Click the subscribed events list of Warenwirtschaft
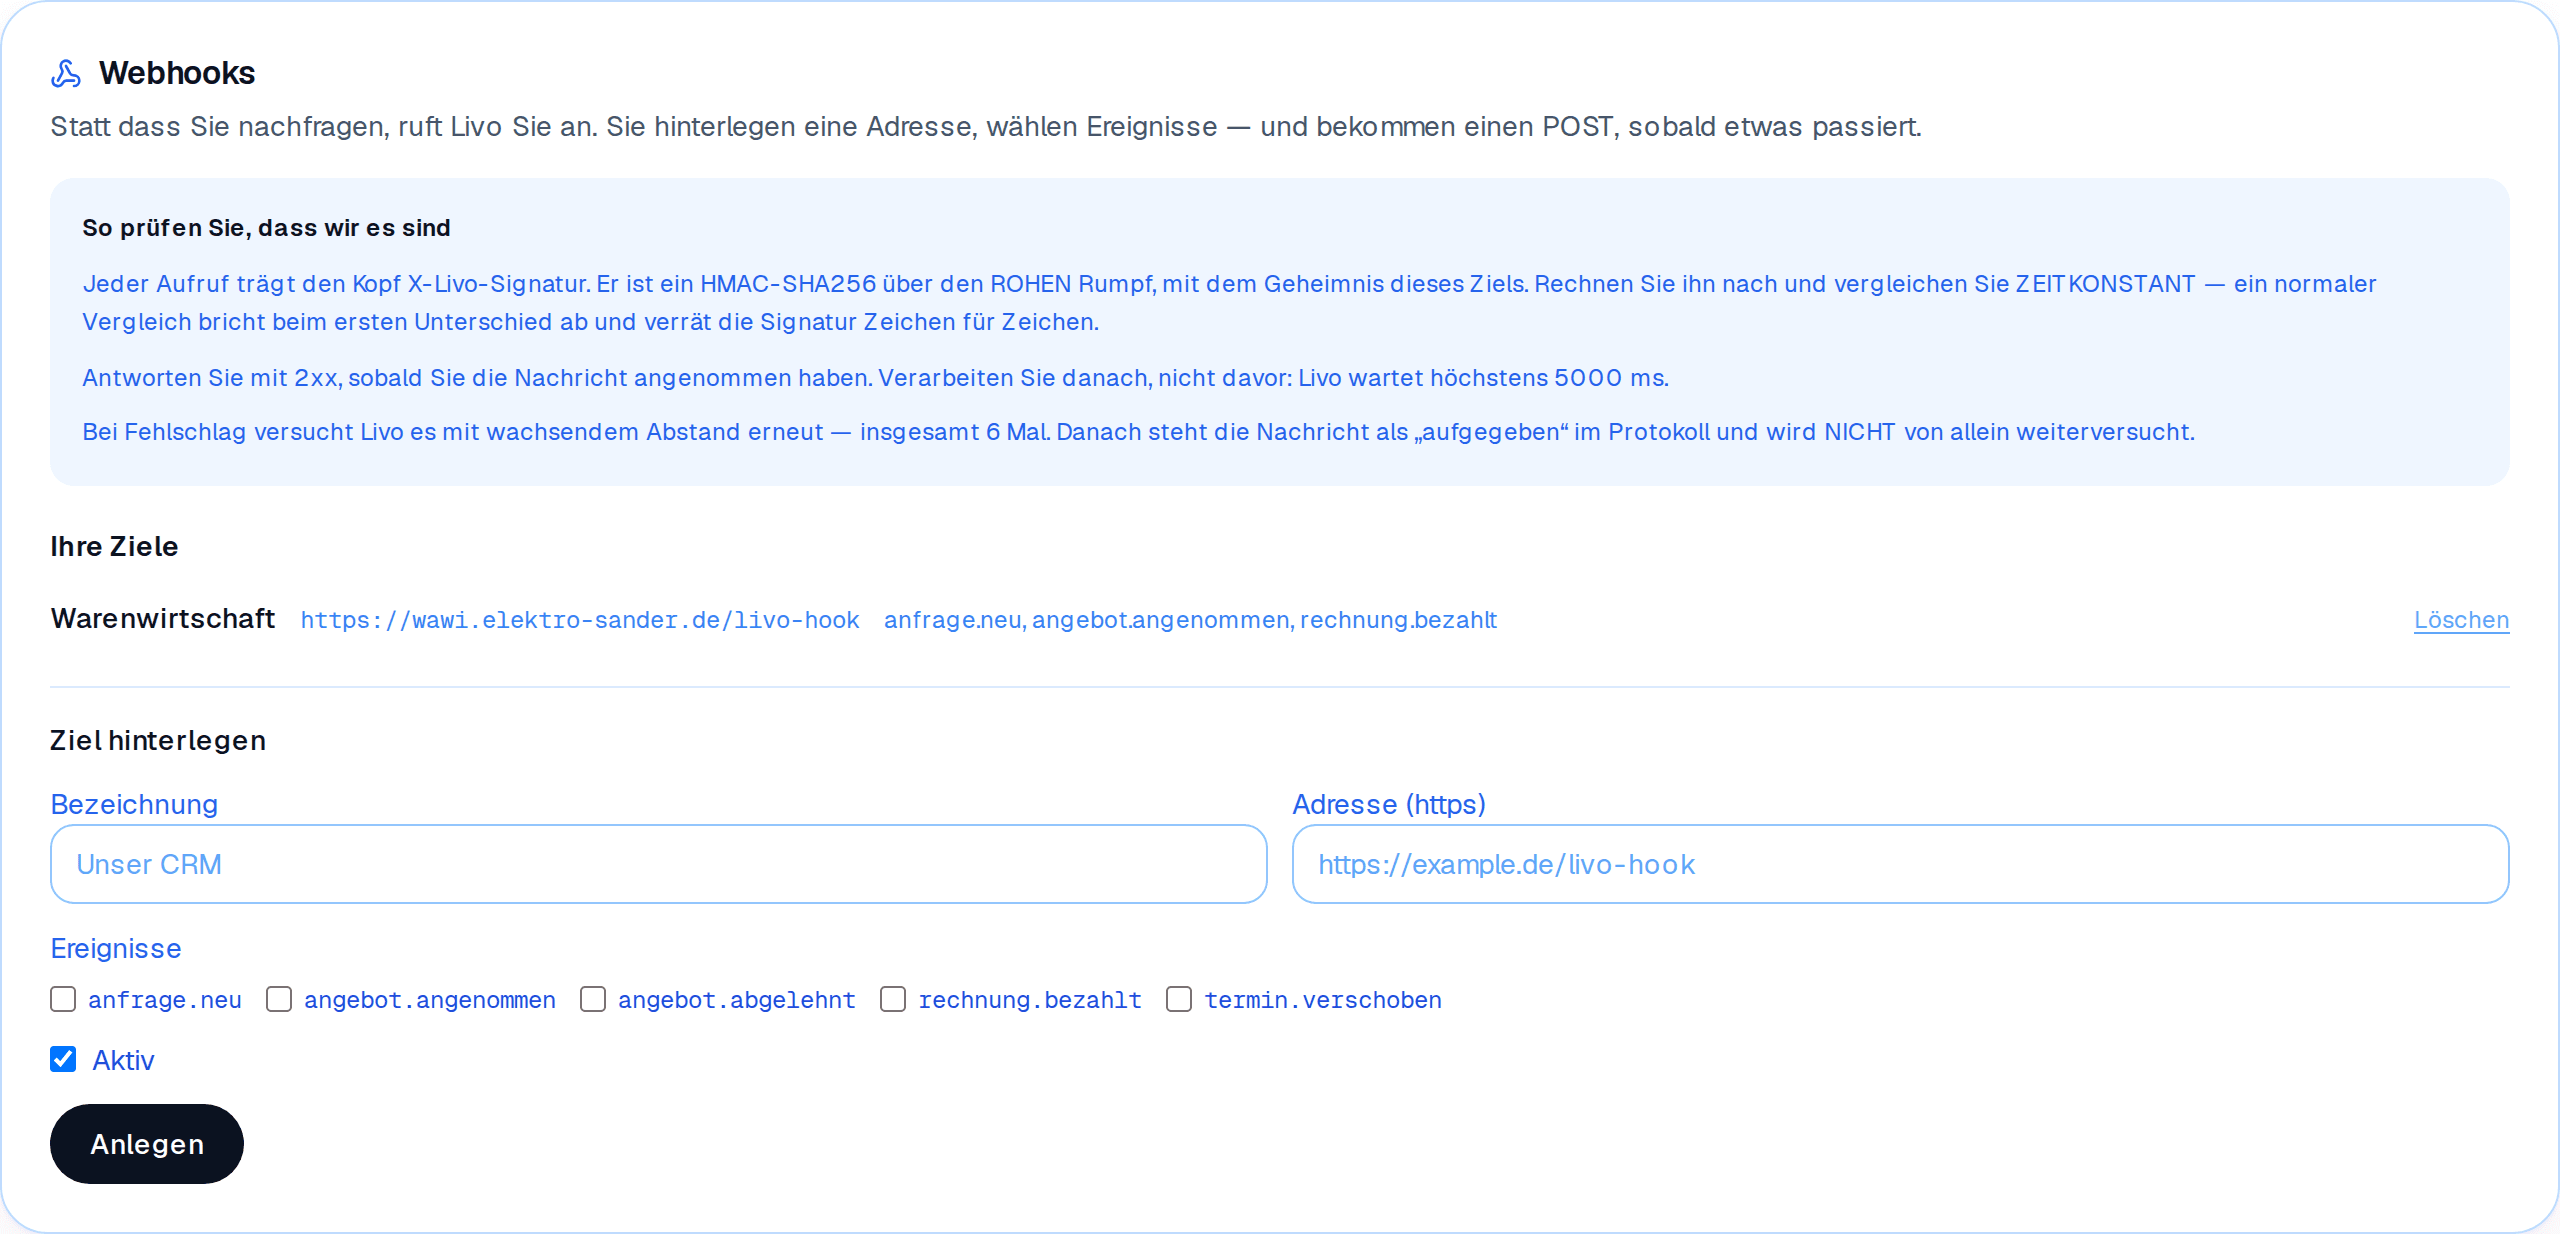The height and width of the screenshot is (1234, 2560). pyautogui.click(x=1190, y=620)
